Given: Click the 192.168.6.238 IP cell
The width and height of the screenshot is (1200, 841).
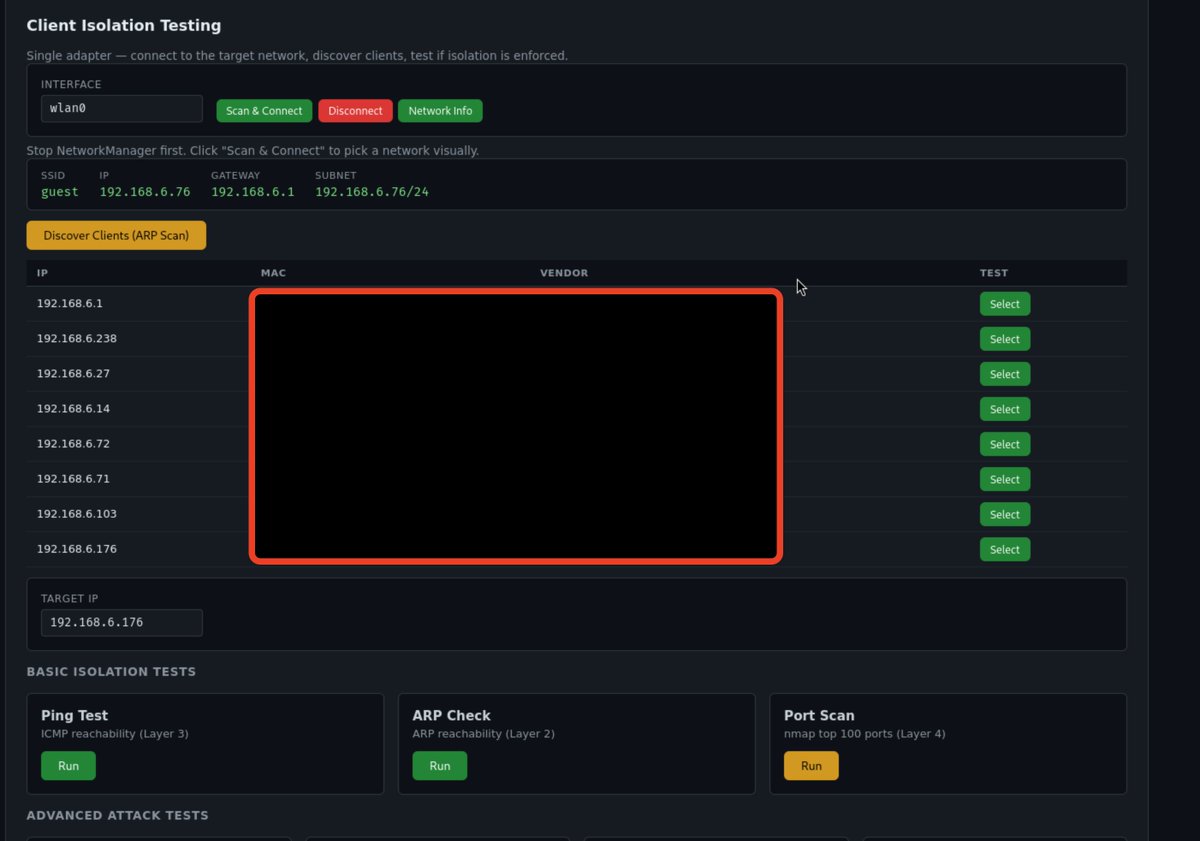Looking at the screenshot, I should (77, 338).
